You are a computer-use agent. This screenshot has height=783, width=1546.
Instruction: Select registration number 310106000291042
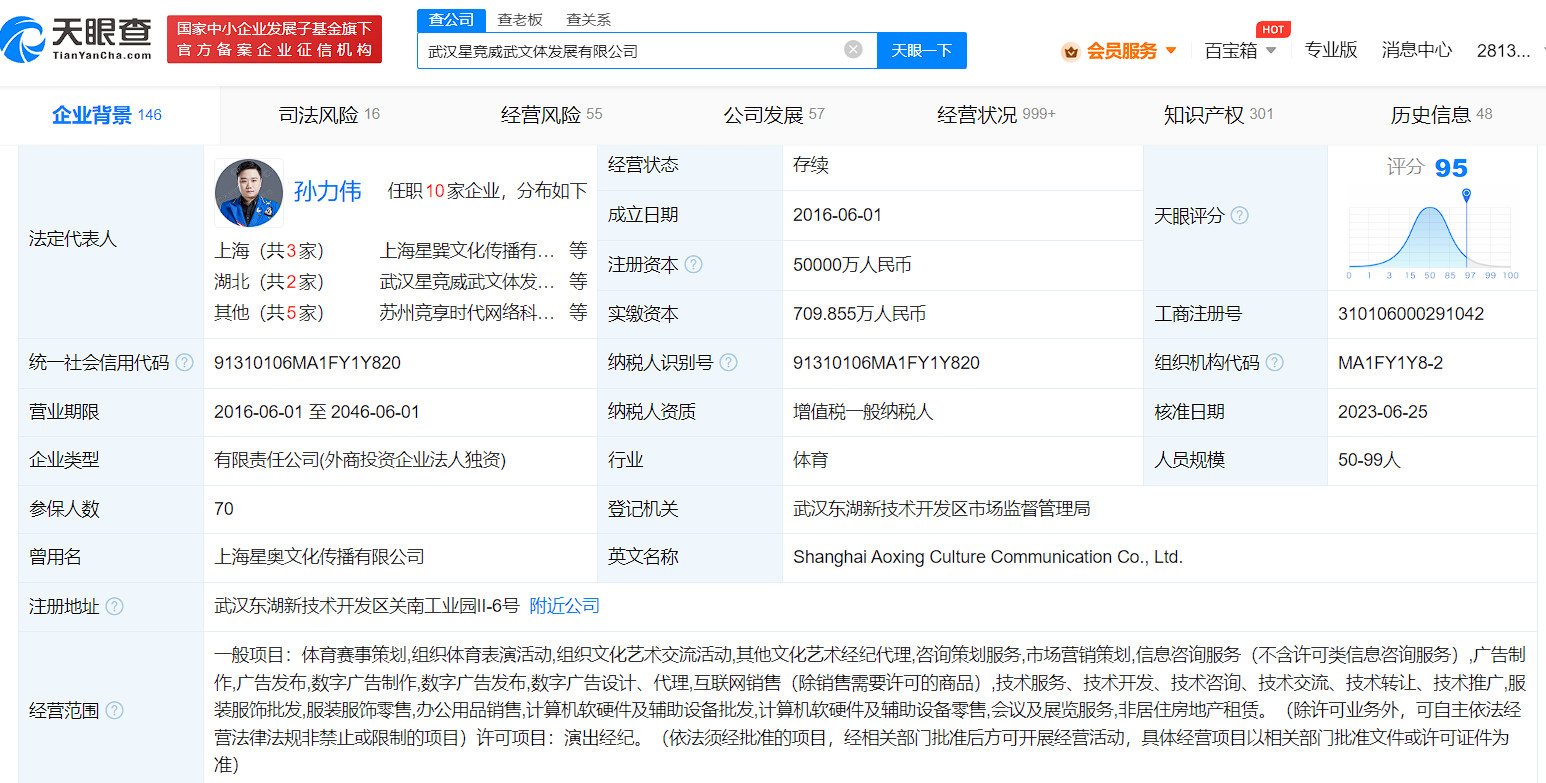pyautogui.click(x=1411, y=314)
